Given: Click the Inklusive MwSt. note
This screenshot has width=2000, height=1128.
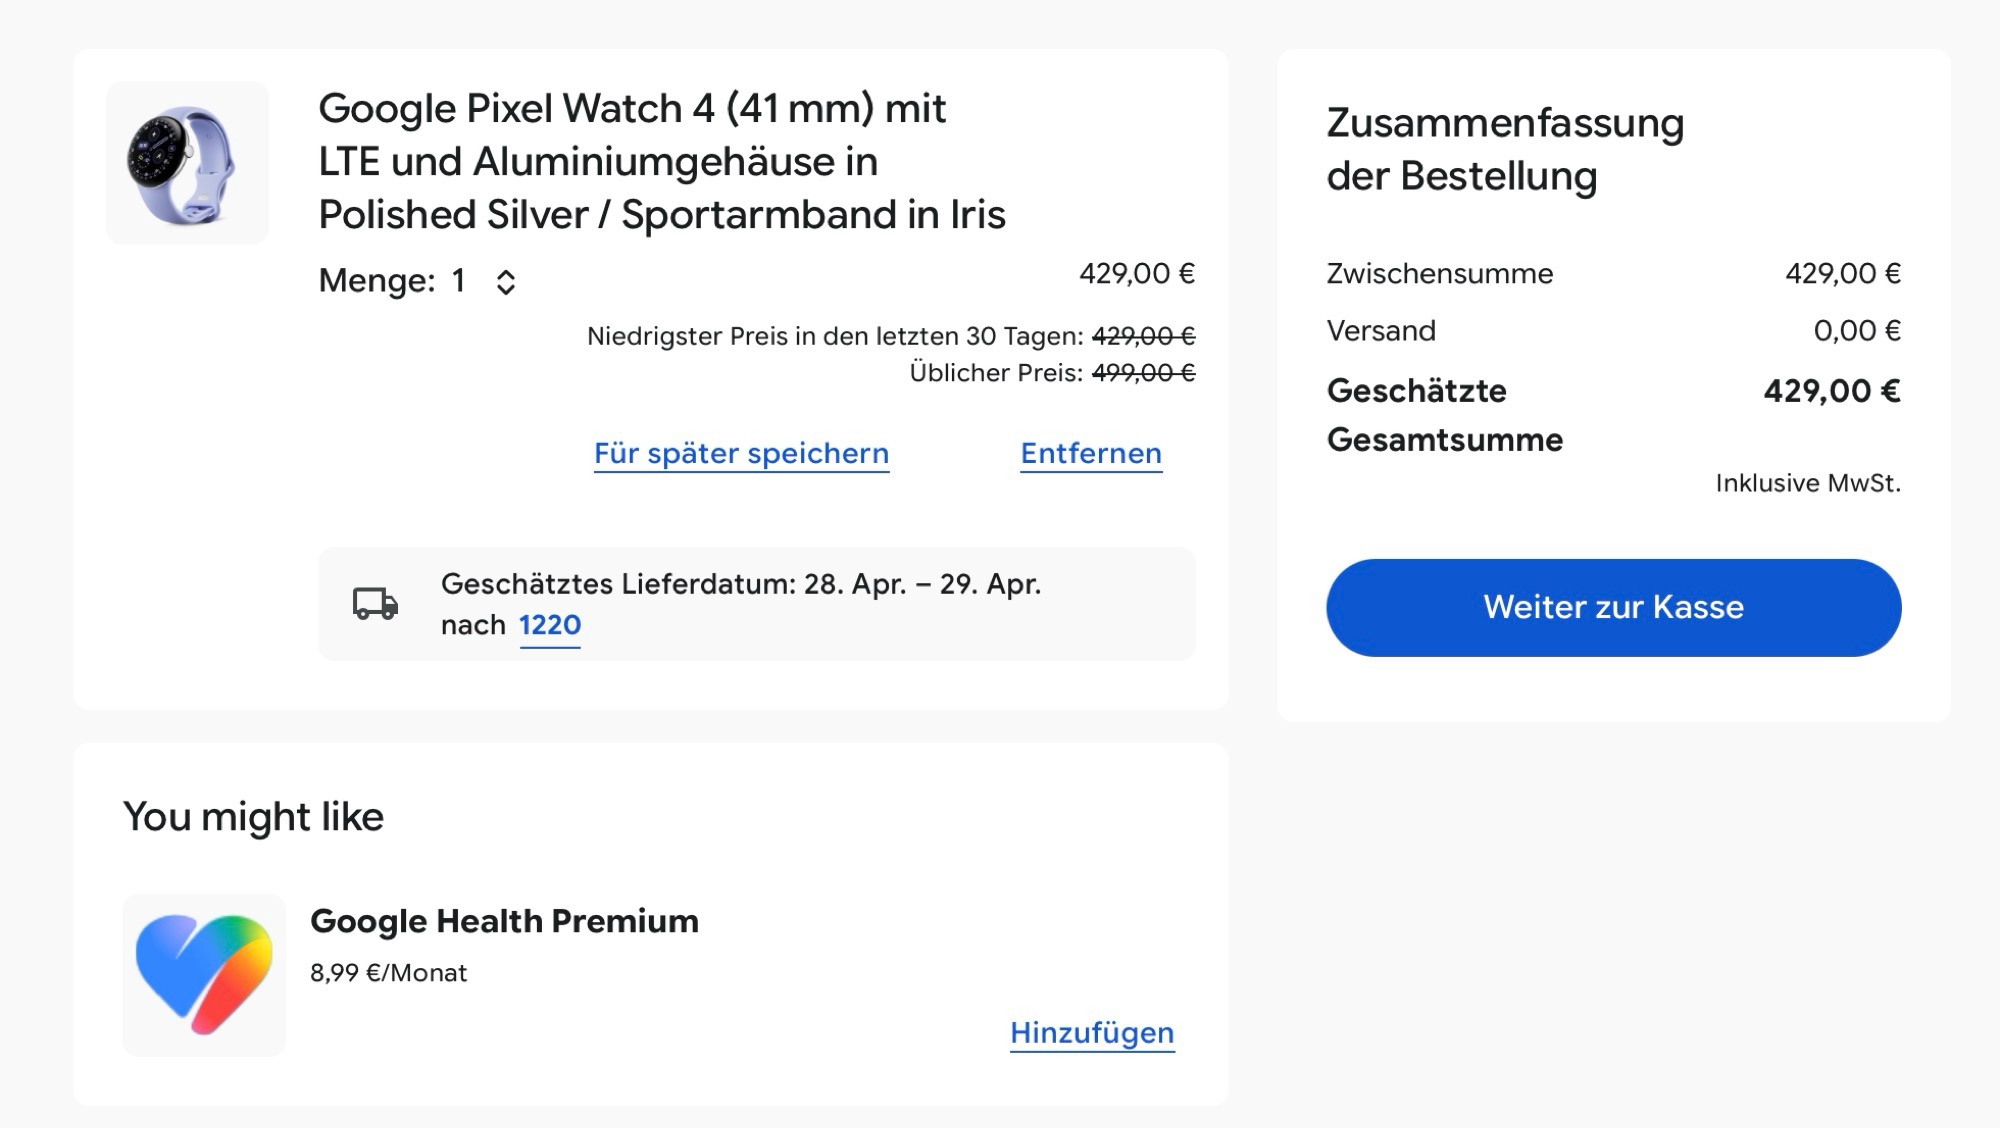Looking at the screenshot, I should point(1808,483).
